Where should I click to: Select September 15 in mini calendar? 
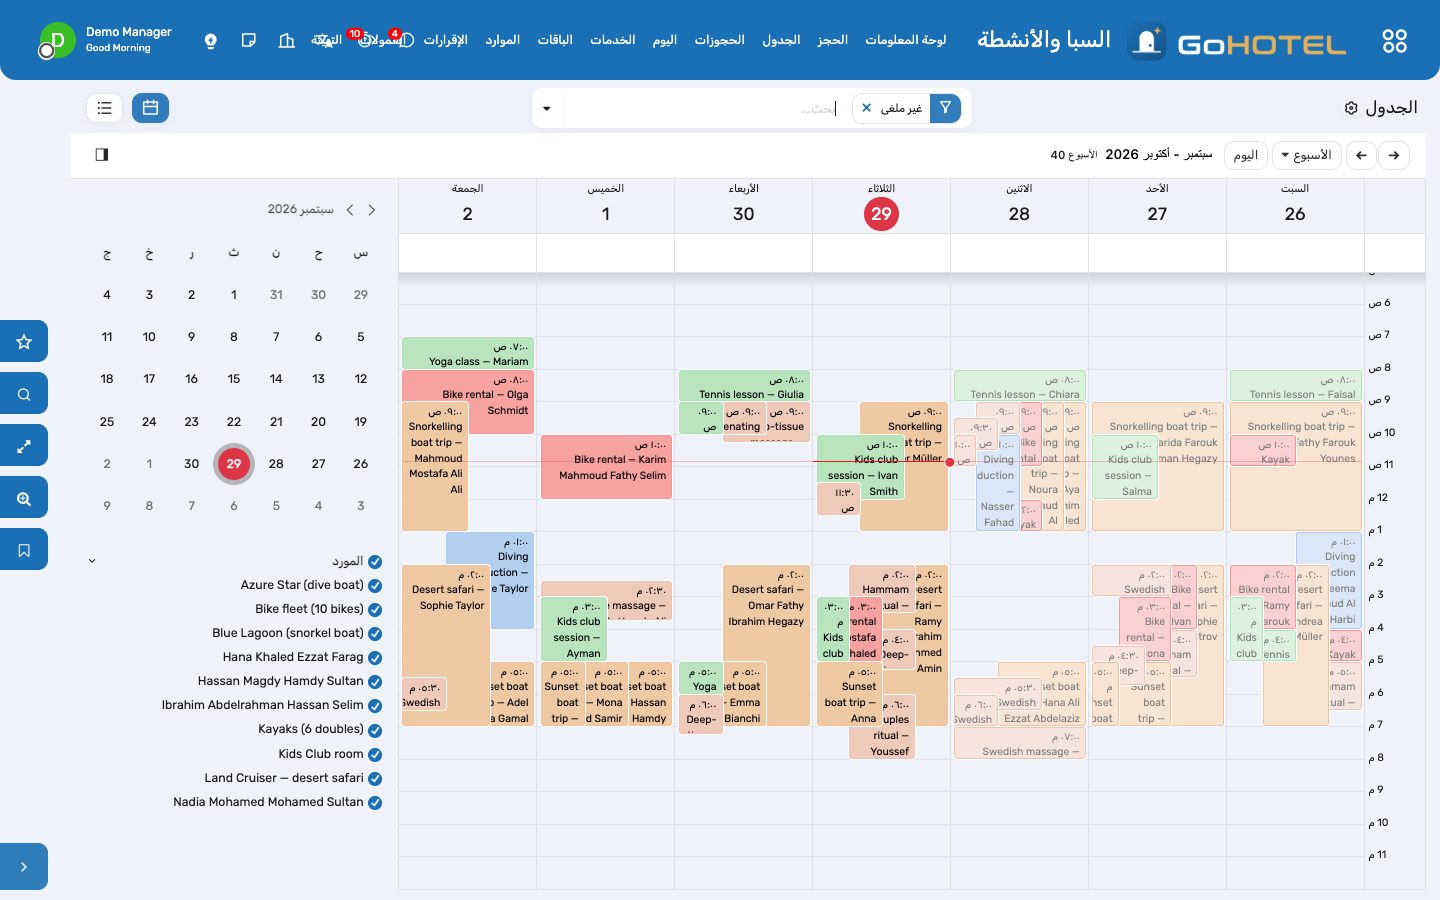pyautogui.click(x=234, y=379)
